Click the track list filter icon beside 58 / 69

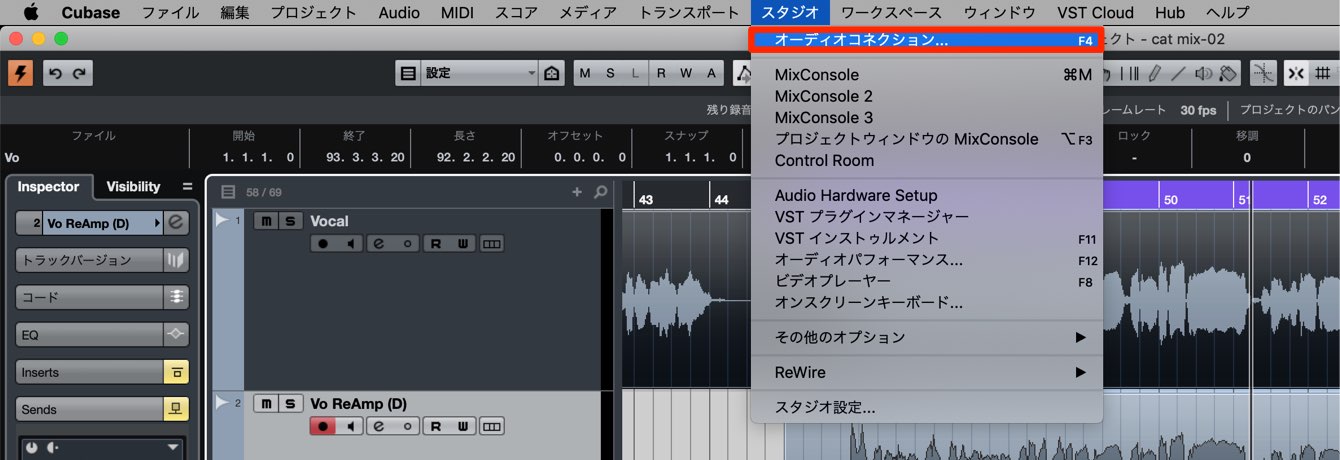click(228, 192)
